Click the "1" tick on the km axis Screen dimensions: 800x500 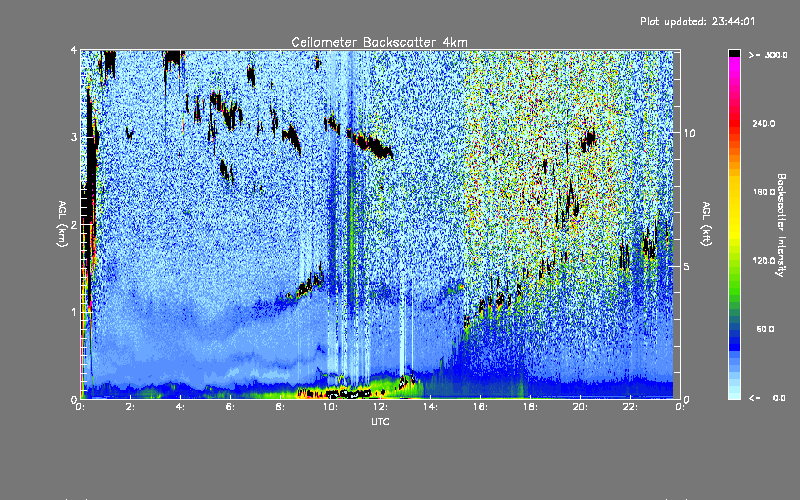(74, 312)
